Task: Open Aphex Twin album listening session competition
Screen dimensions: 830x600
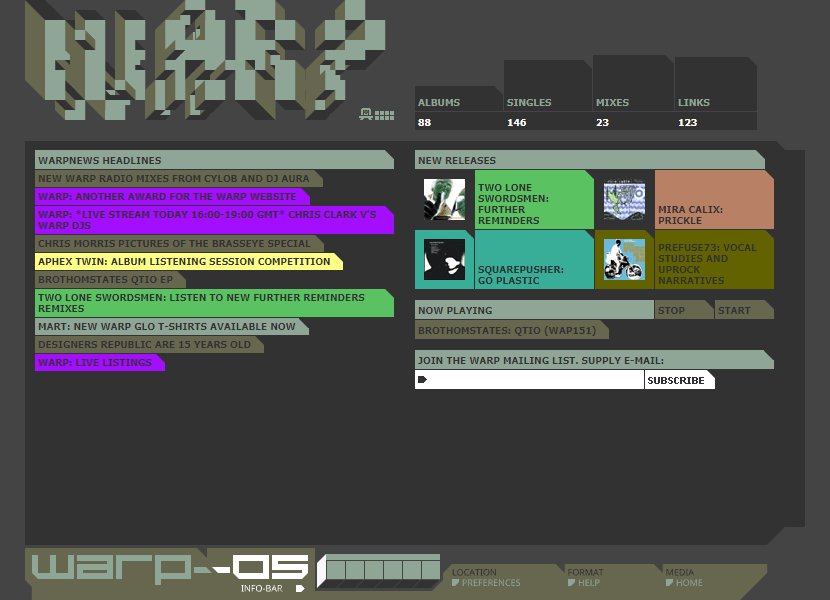Action: (x=189, y=262)
